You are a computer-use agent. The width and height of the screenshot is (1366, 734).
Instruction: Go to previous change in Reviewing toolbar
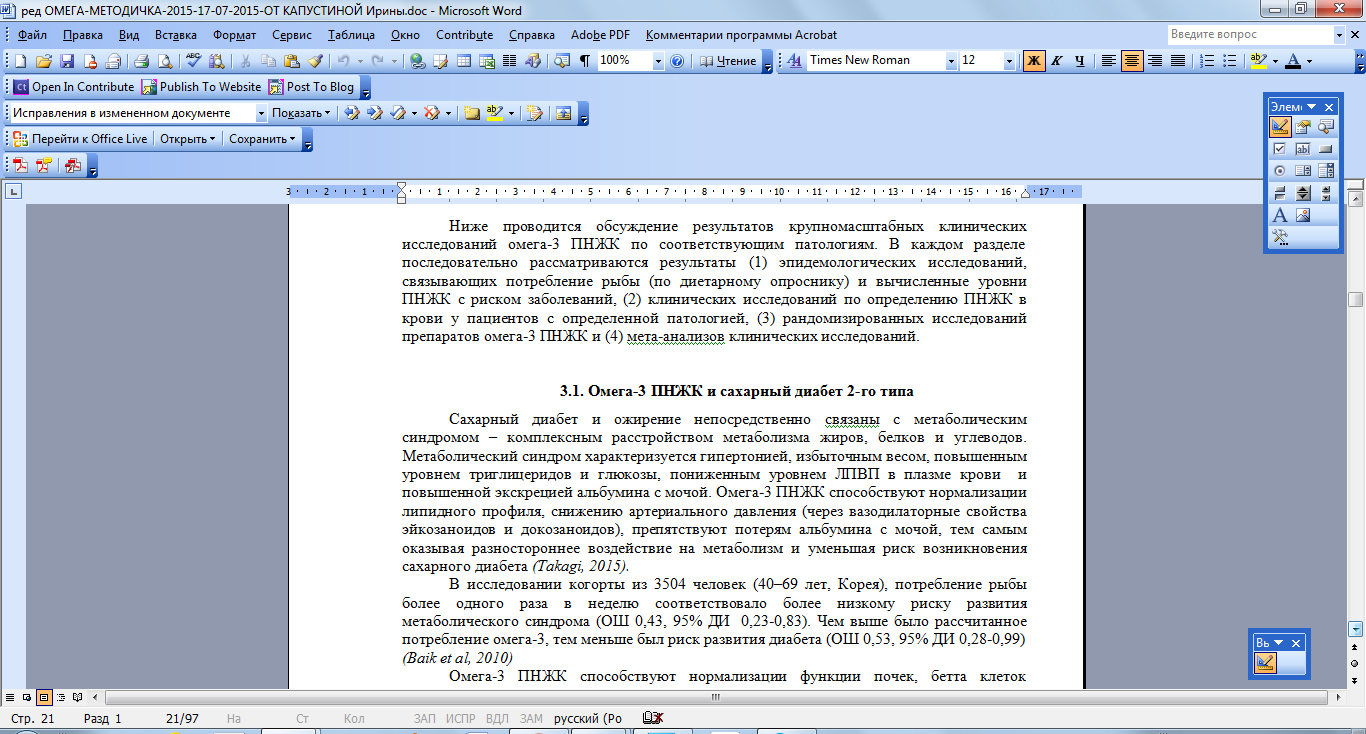coord(352,113)
